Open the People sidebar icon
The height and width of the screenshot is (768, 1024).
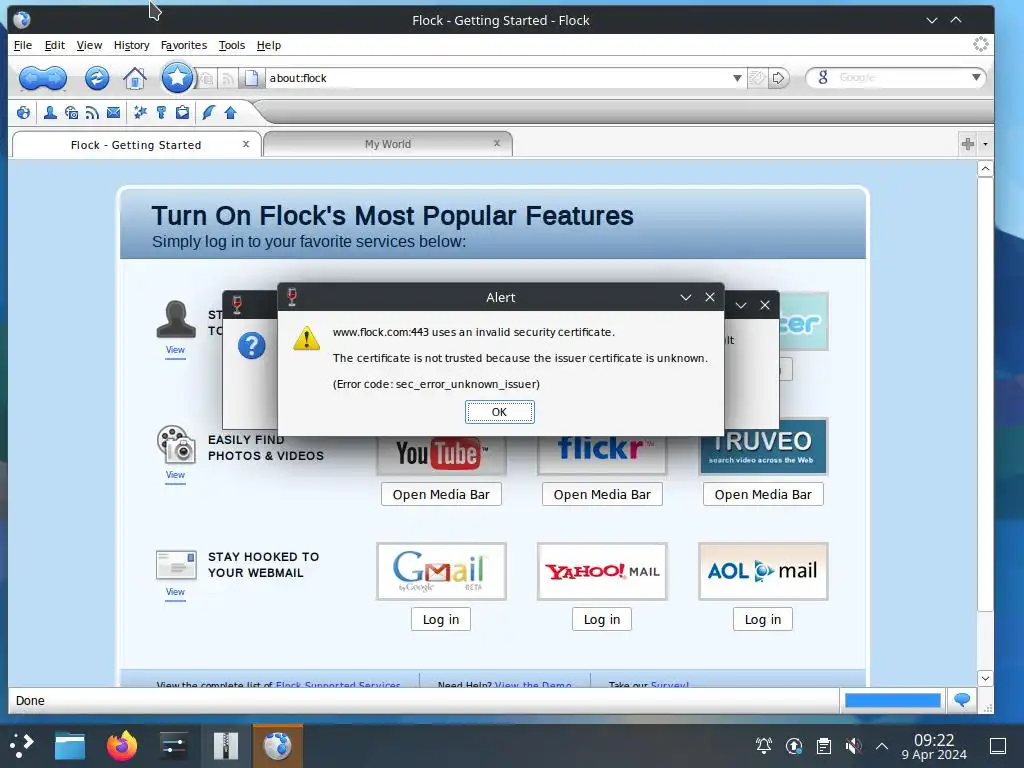50,113
